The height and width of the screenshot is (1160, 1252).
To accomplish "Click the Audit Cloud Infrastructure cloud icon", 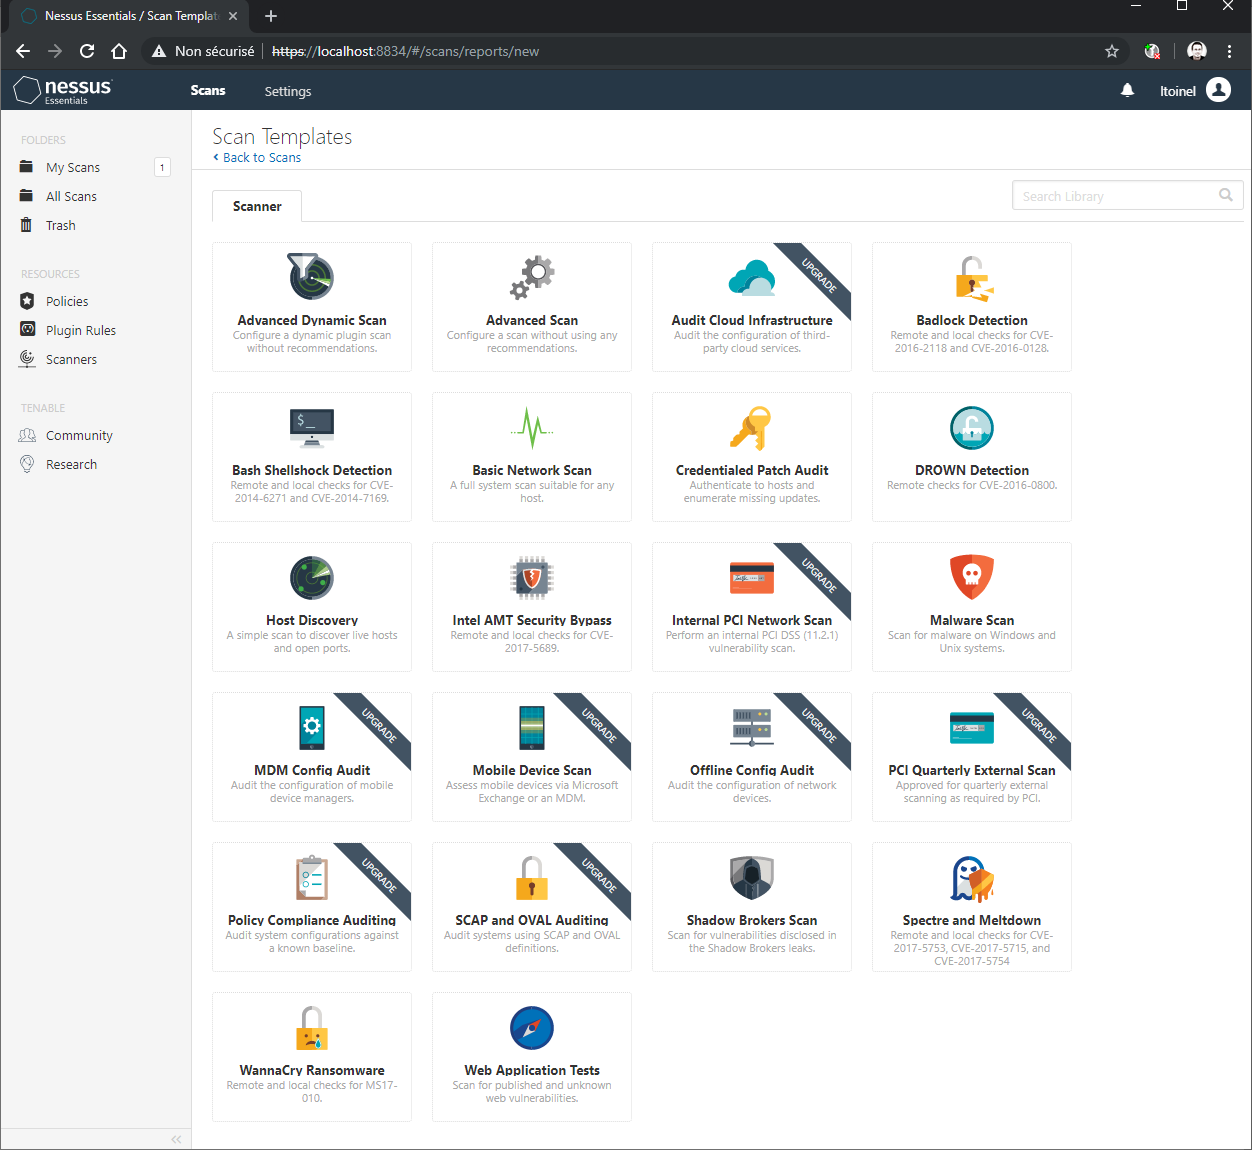I will (752, 277).
